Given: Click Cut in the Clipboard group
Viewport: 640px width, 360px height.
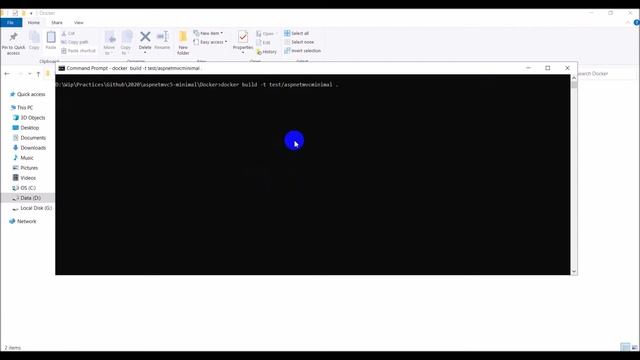Looking at the screenshot, I should (68, 33).
